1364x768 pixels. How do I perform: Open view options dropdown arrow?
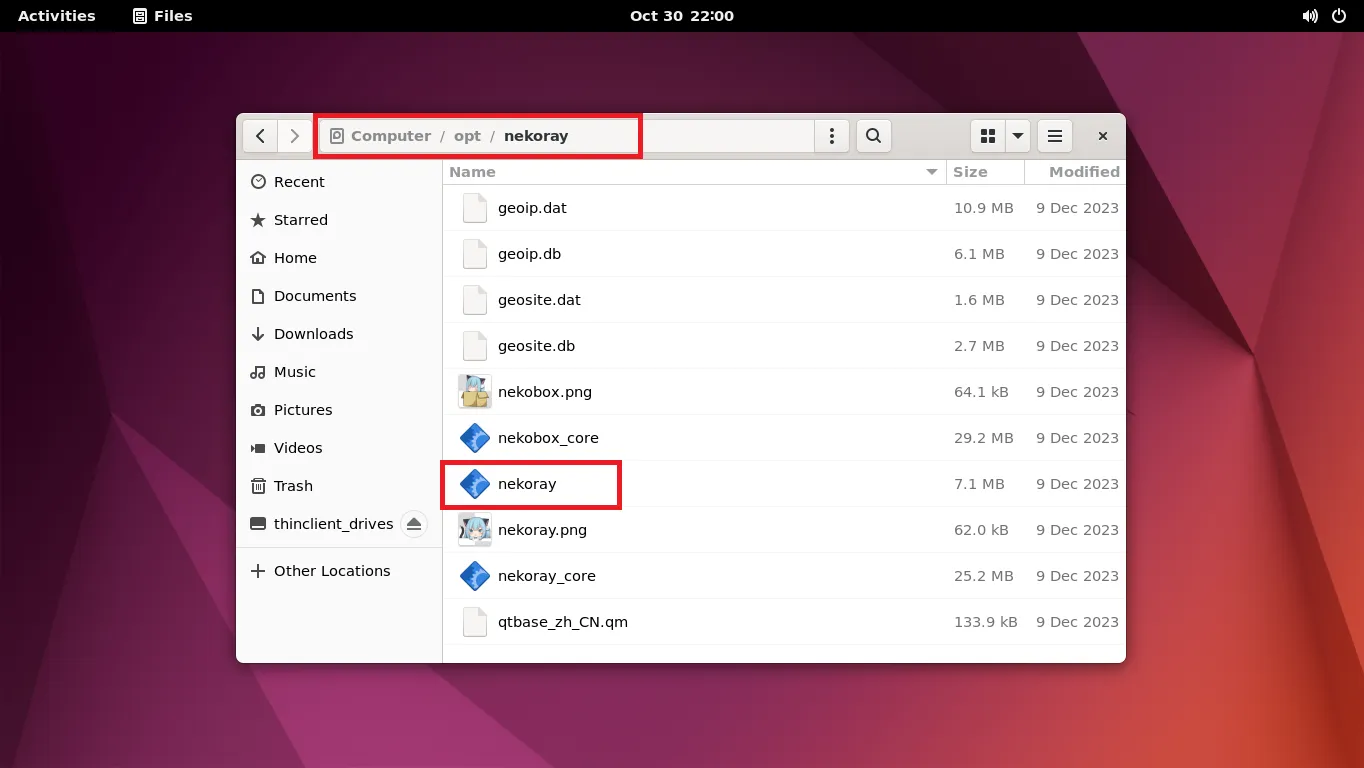pyautogui.click(x=1018, y=136)
